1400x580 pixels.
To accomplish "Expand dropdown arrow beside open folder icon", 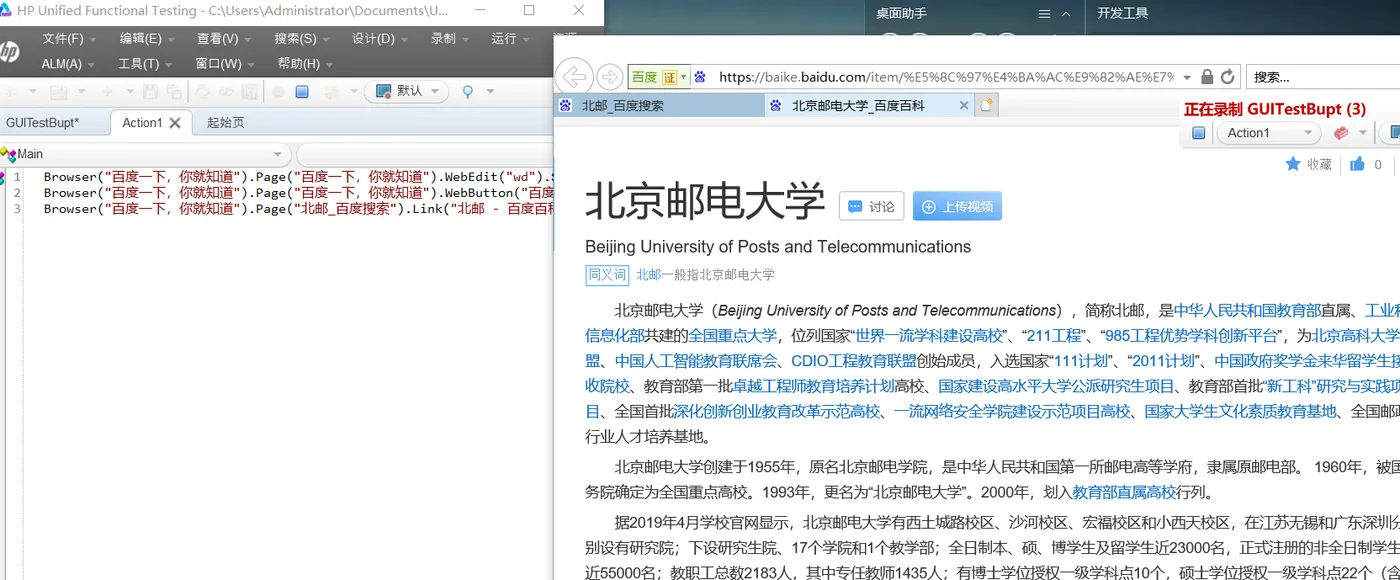I will click(x=81, y=91).
